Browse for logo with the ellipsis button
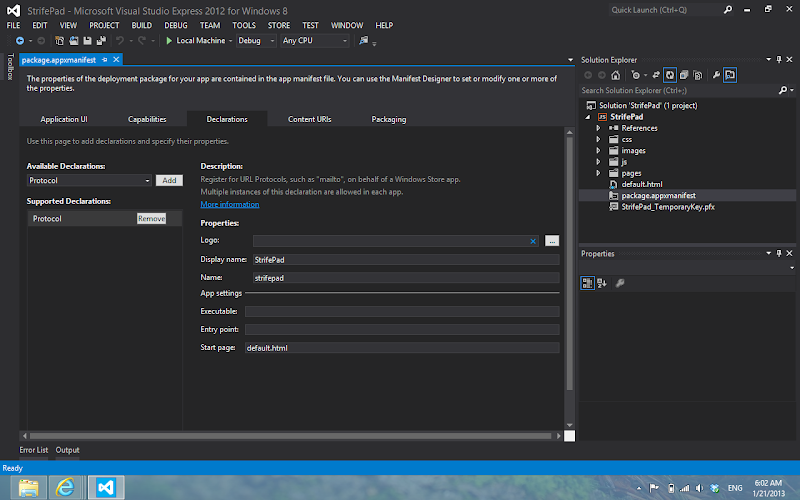800x500 pixels. 552,241
